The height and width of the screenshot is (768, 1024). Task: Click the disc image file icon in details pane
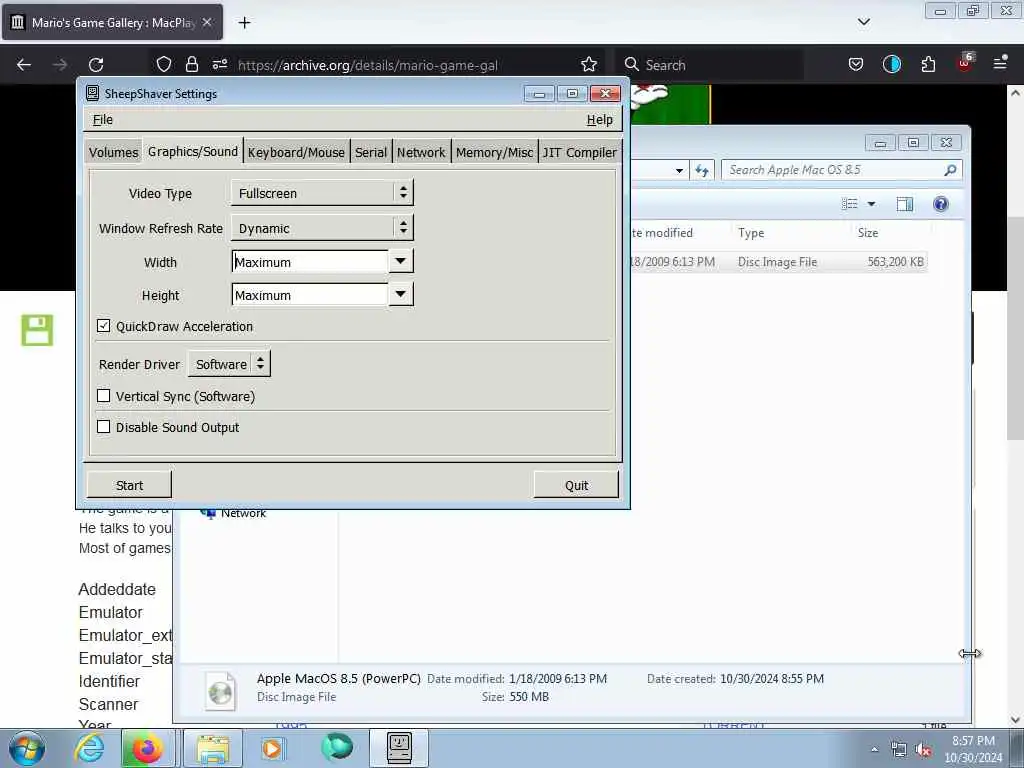point(220,690)
